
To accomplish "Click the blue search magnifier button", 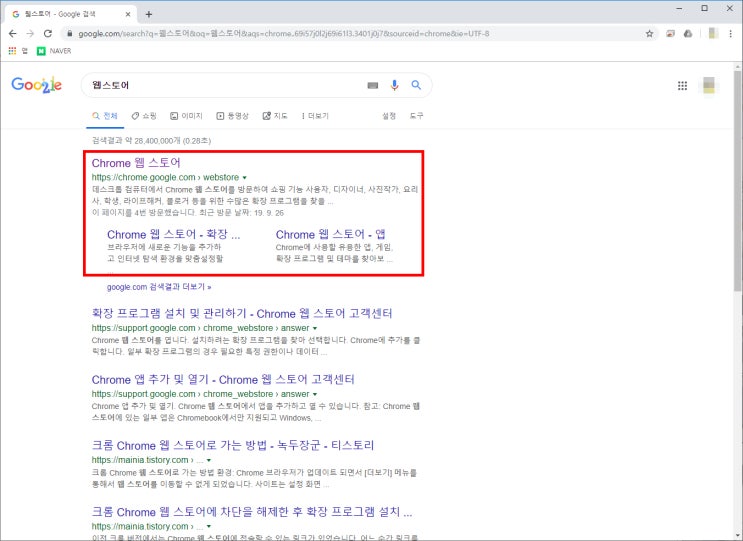I will click(416, 85).
